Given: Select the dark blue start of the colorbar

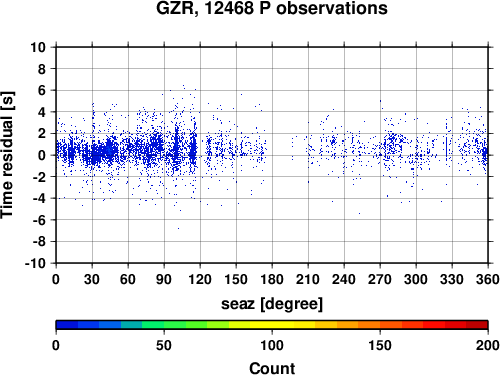Looking at the screenshot, I should click(67, 325).
